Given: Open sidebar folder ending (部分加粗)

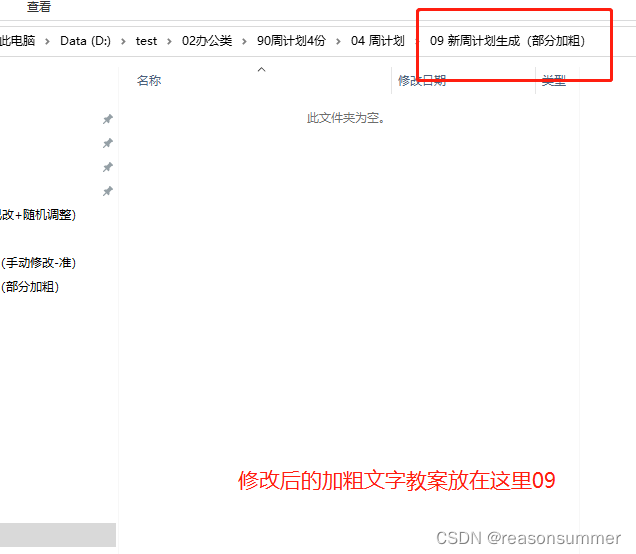Looking at the screenshot, I should point(30,287).
